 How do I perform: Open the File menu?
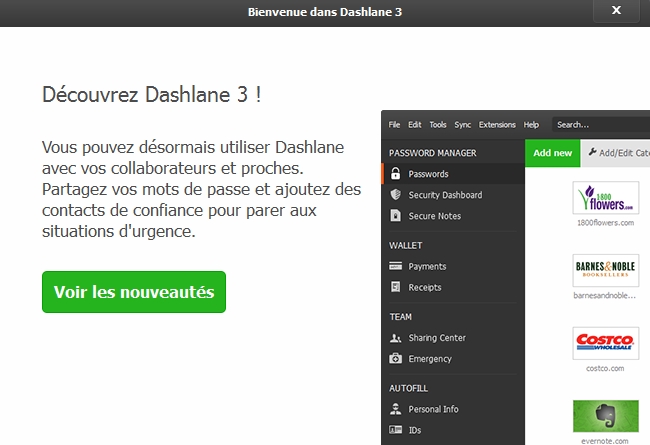coord(394,125)
